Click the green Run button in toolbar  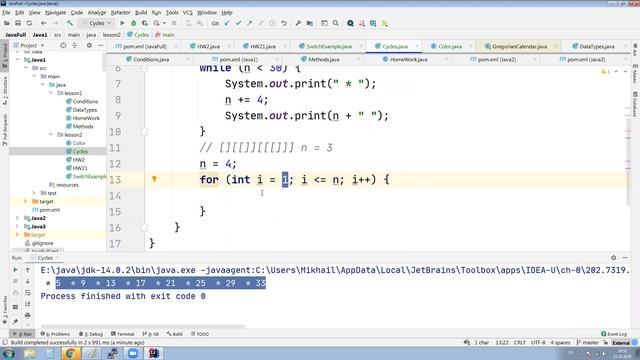click(x=122, y=23)
